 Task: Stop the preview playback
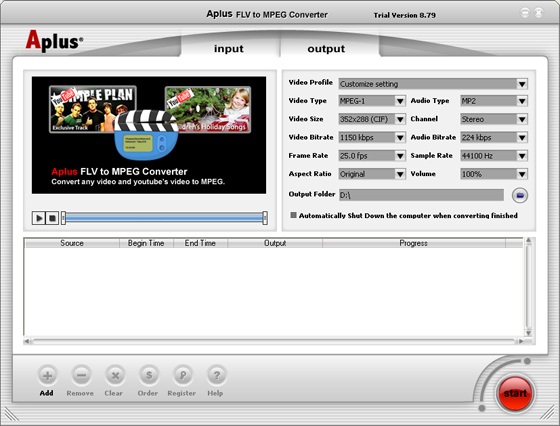point(52,218)
